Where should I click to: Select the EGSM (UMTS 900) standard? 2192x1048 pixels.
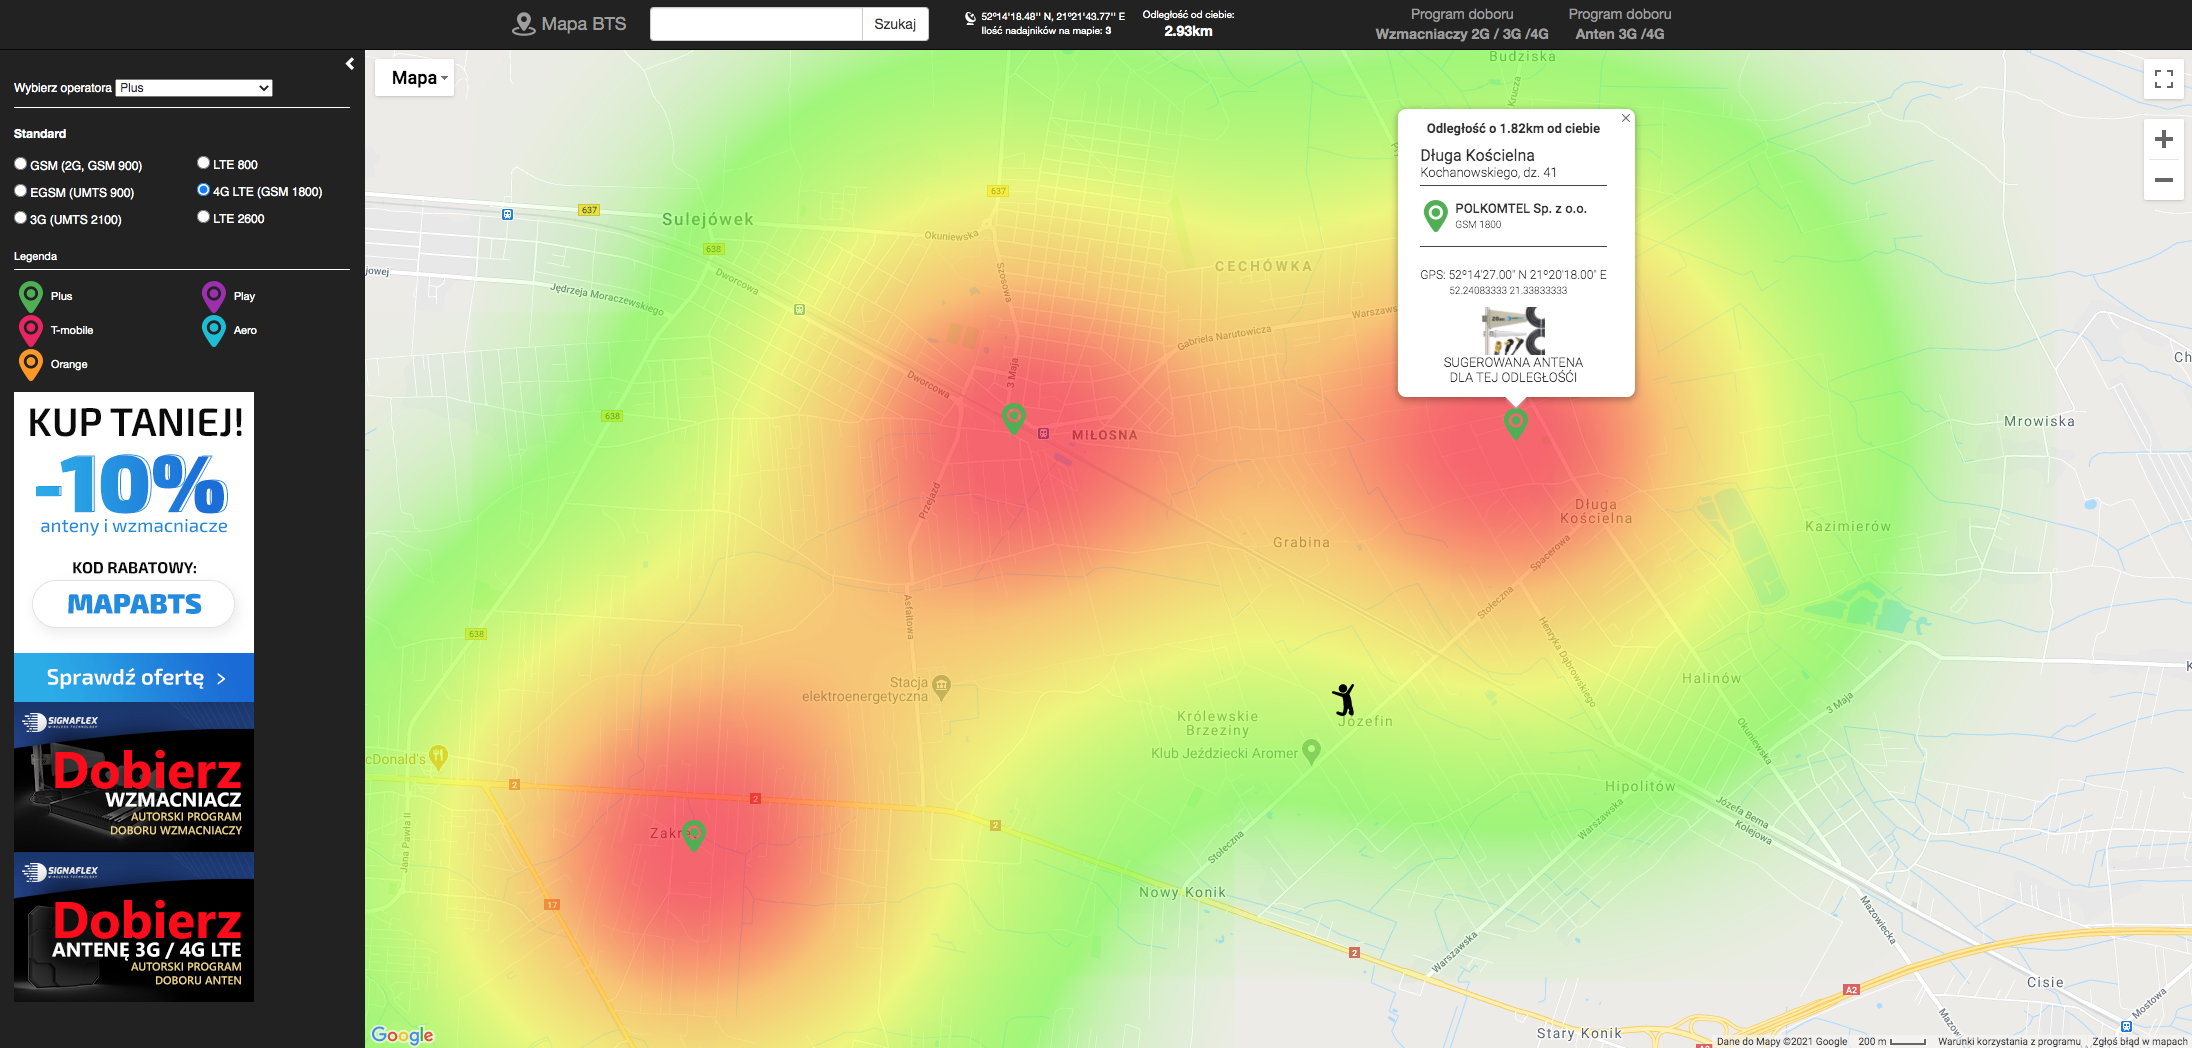[20, 191]
